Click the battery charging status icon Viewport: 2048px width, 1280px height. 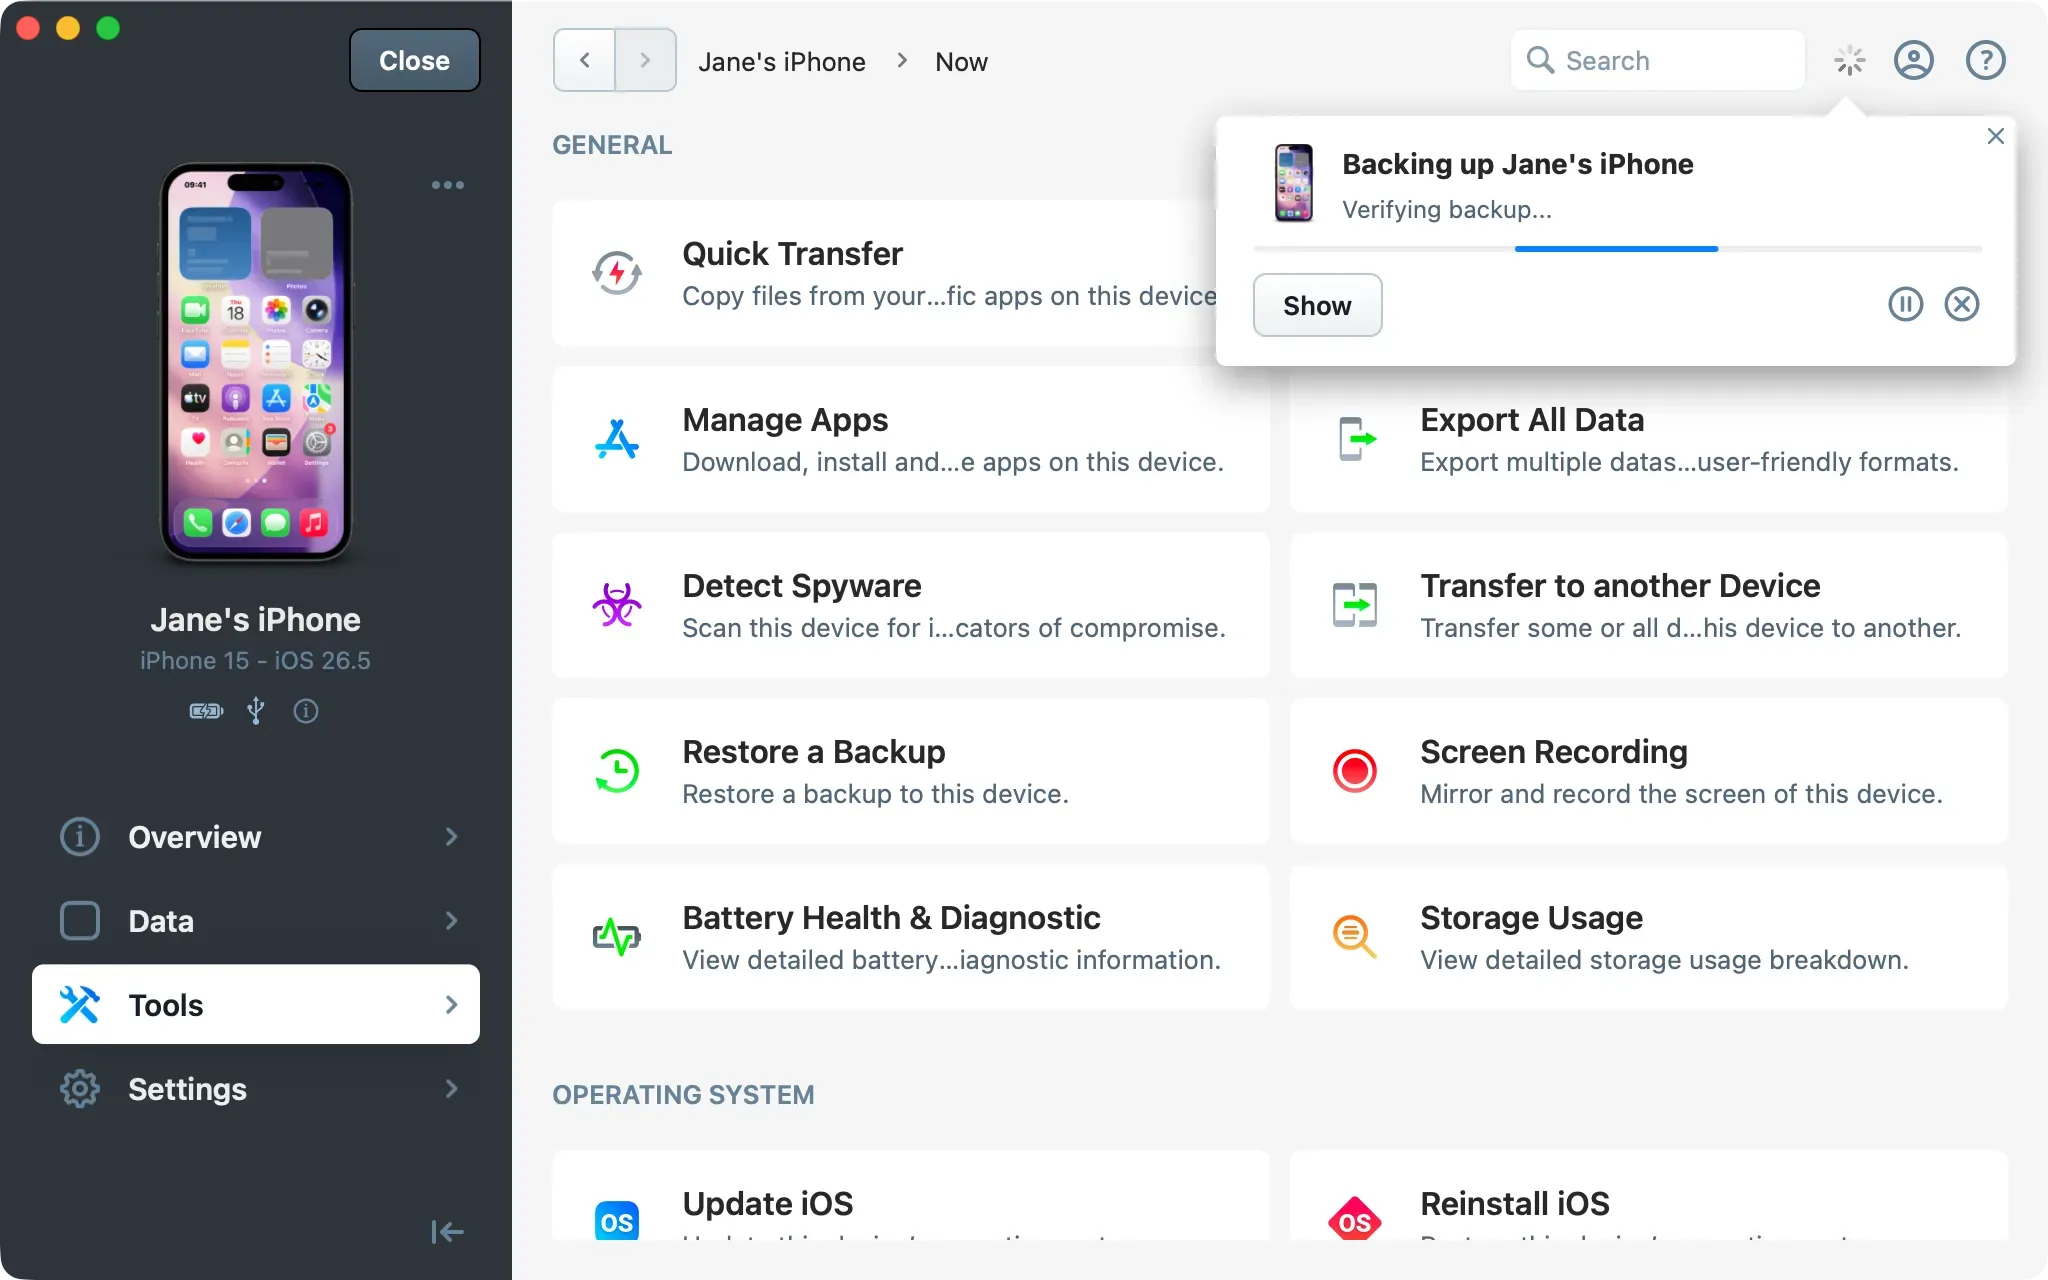pyautogui.click(x=206, y=711)
